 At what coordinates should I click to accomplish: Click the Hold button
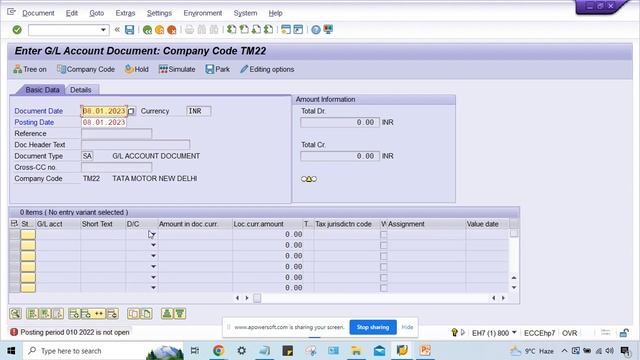[137, 69]
